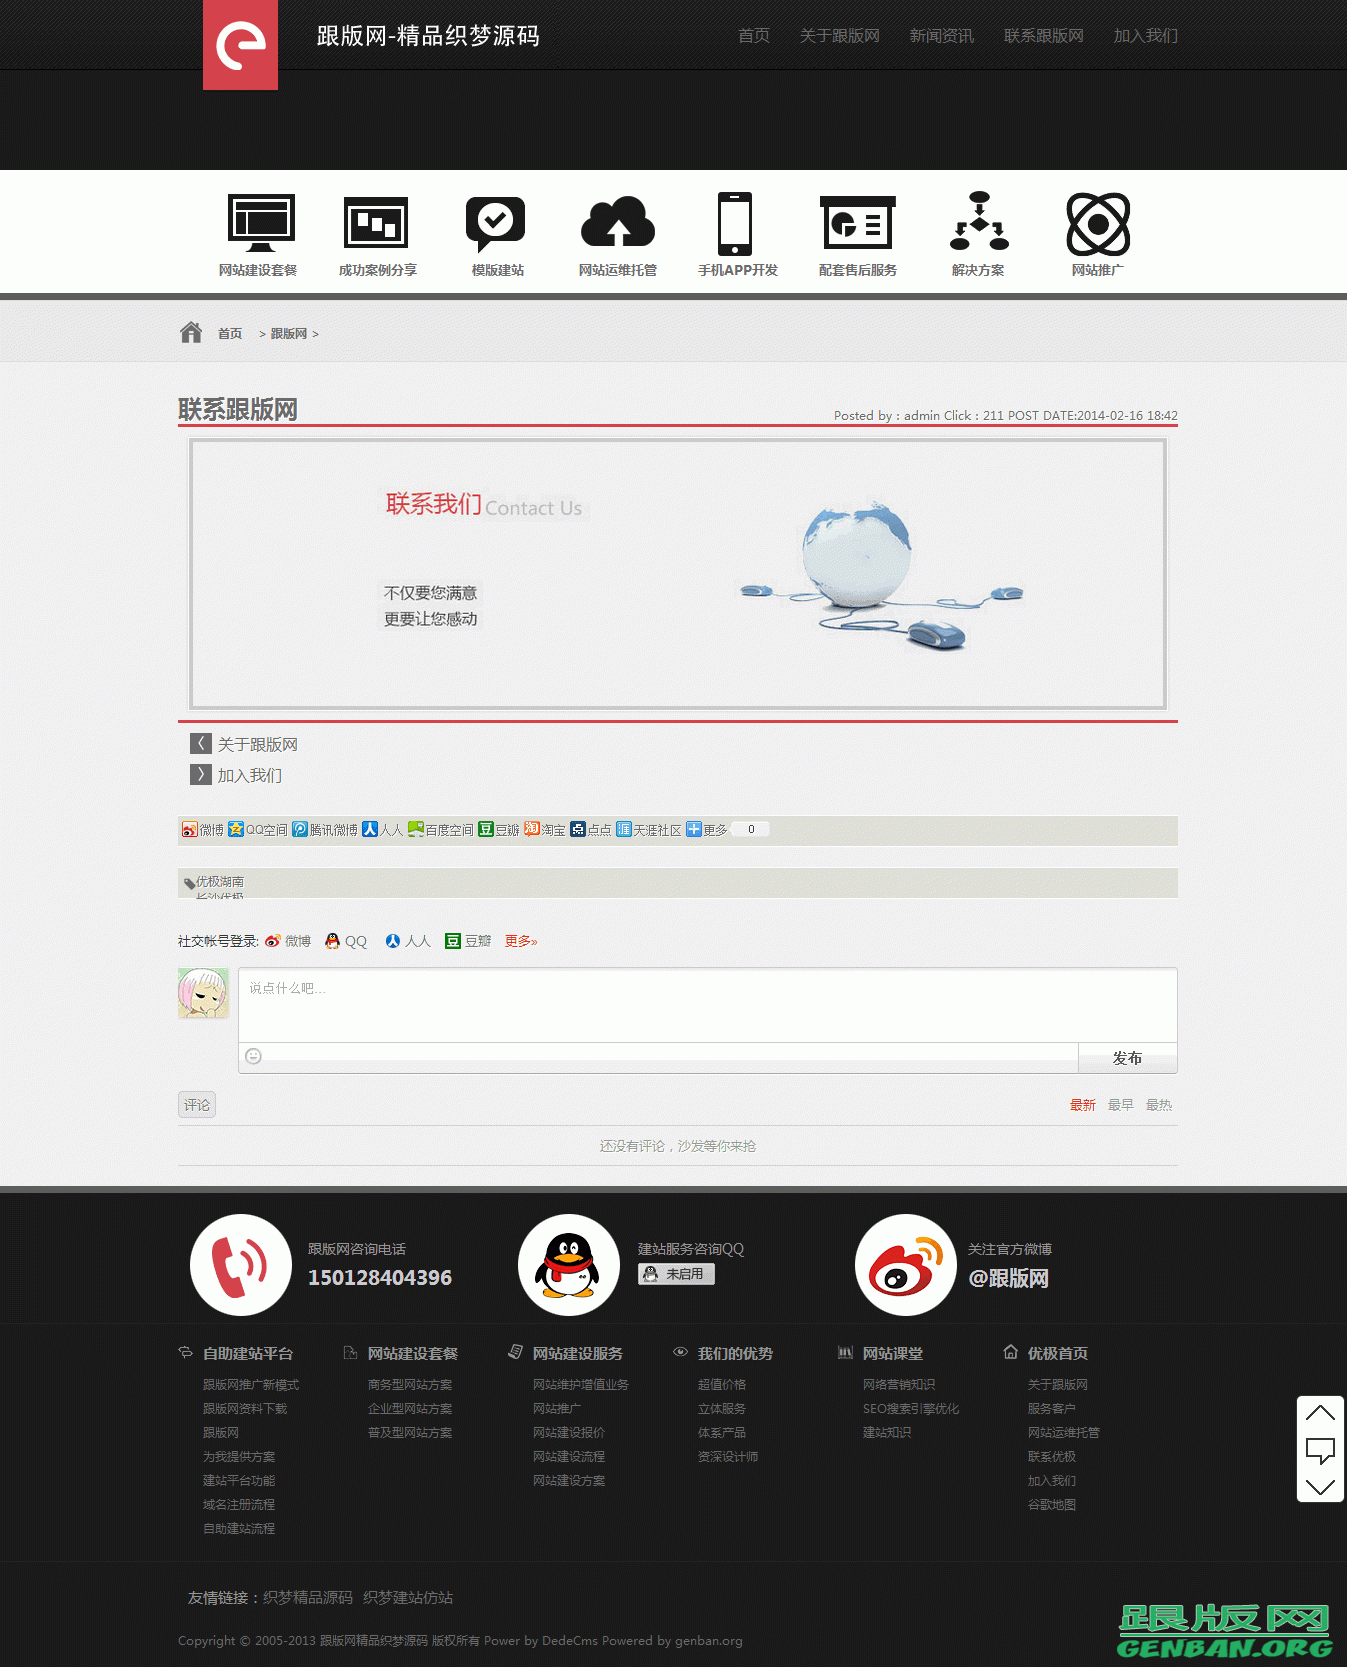Share to 人人 in share bar
Viewport: 1347px width, 1668px height.
(382, 830)
